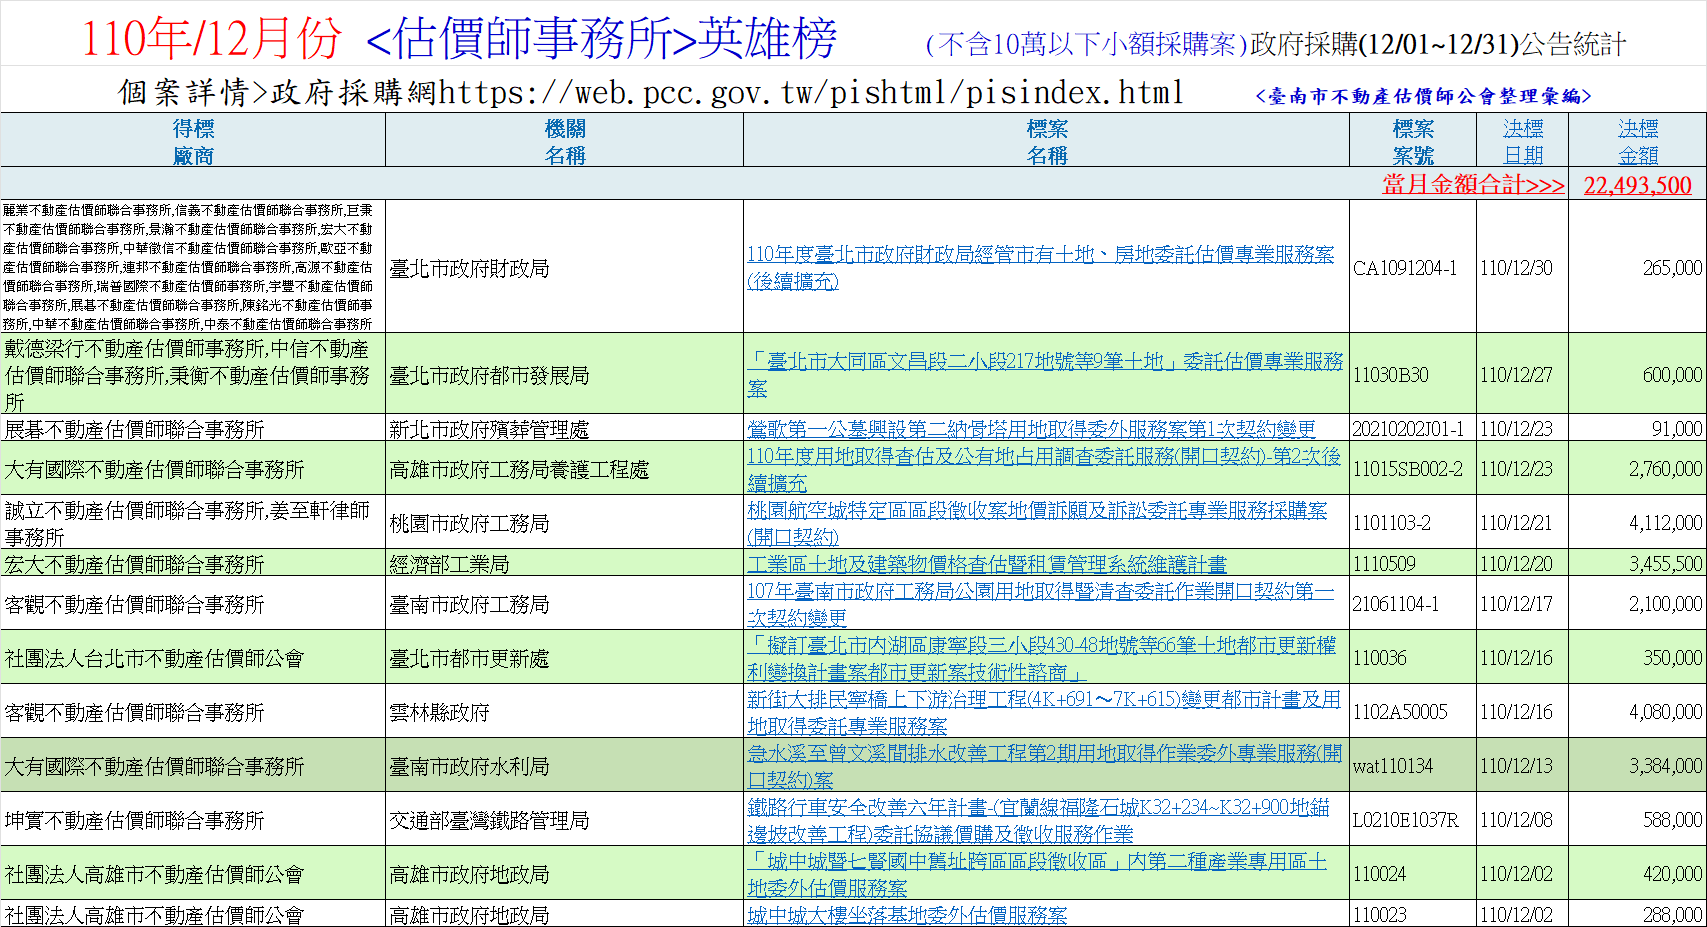Screen dimensions: 1707x927
Task: Open the 內湖區康寧段三小段 tender link
Action: click(1041, 645)
